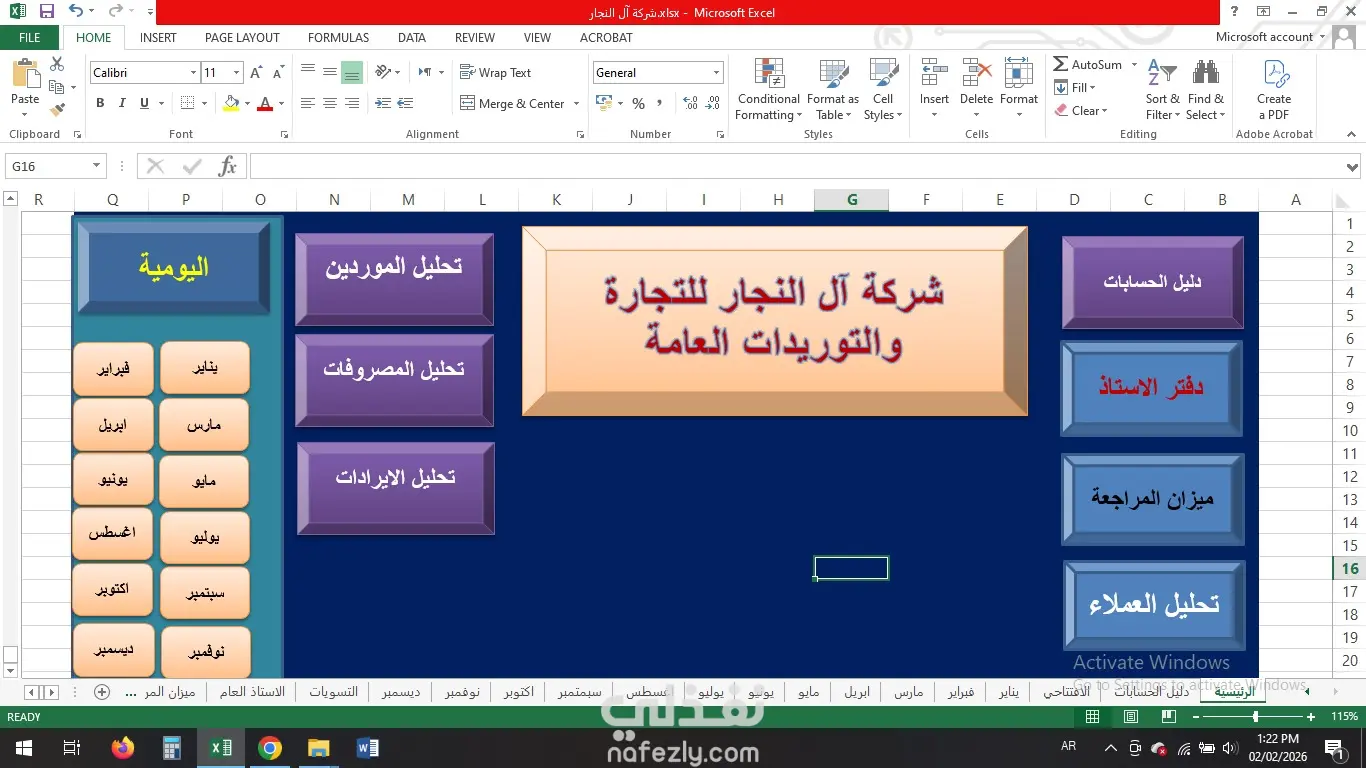Toggle Bold formatting

100,103
